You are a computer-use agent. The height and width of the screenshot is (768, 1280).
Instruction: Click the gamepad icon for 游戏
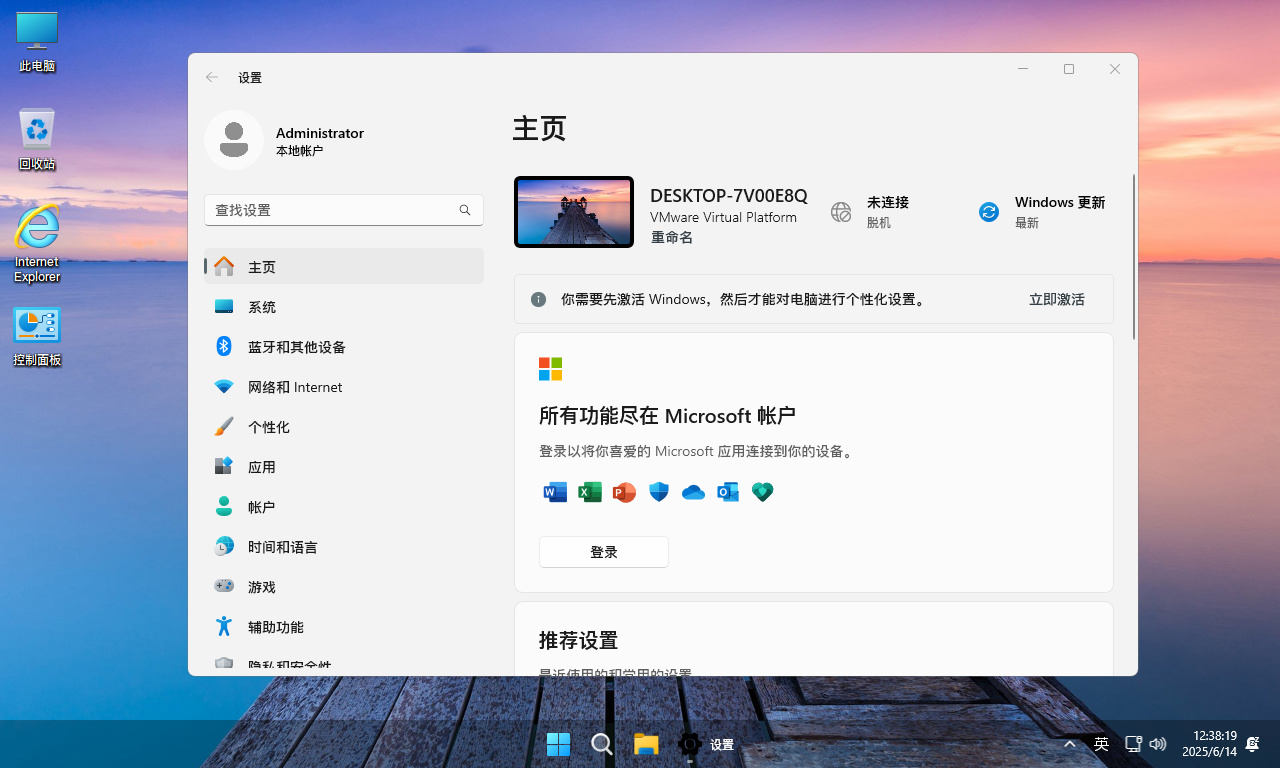(224, 586)
